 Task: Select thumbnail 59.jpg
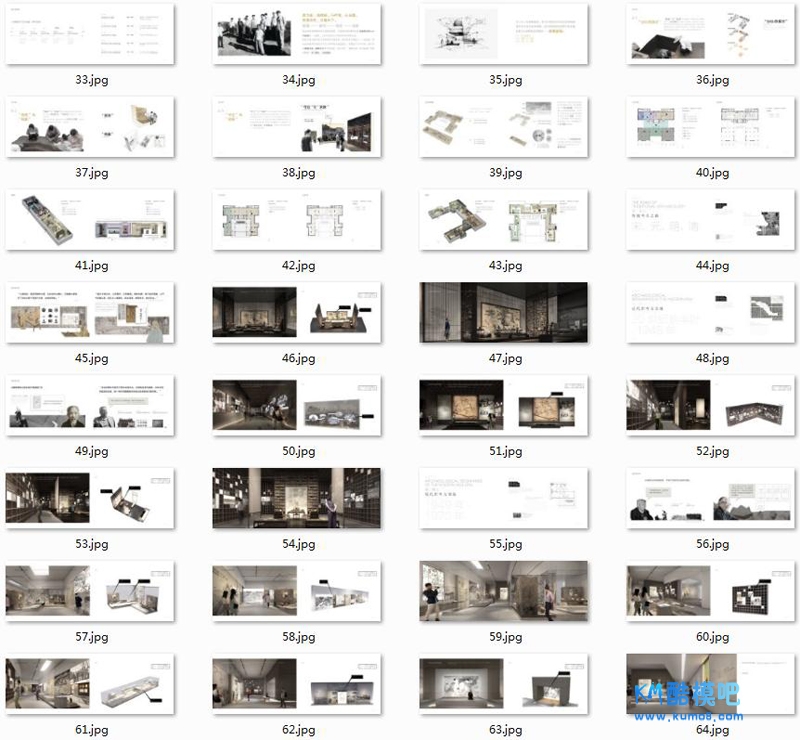(504, 591)
